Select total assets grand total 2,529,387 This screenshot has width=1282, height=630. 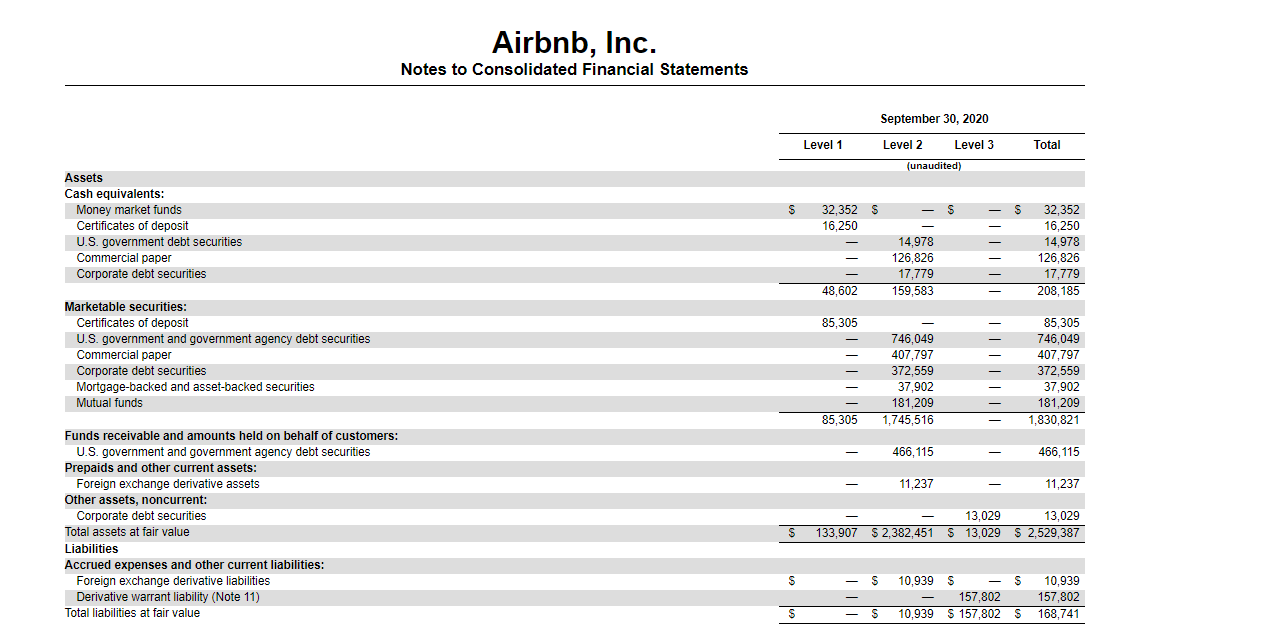[1054, 532]
